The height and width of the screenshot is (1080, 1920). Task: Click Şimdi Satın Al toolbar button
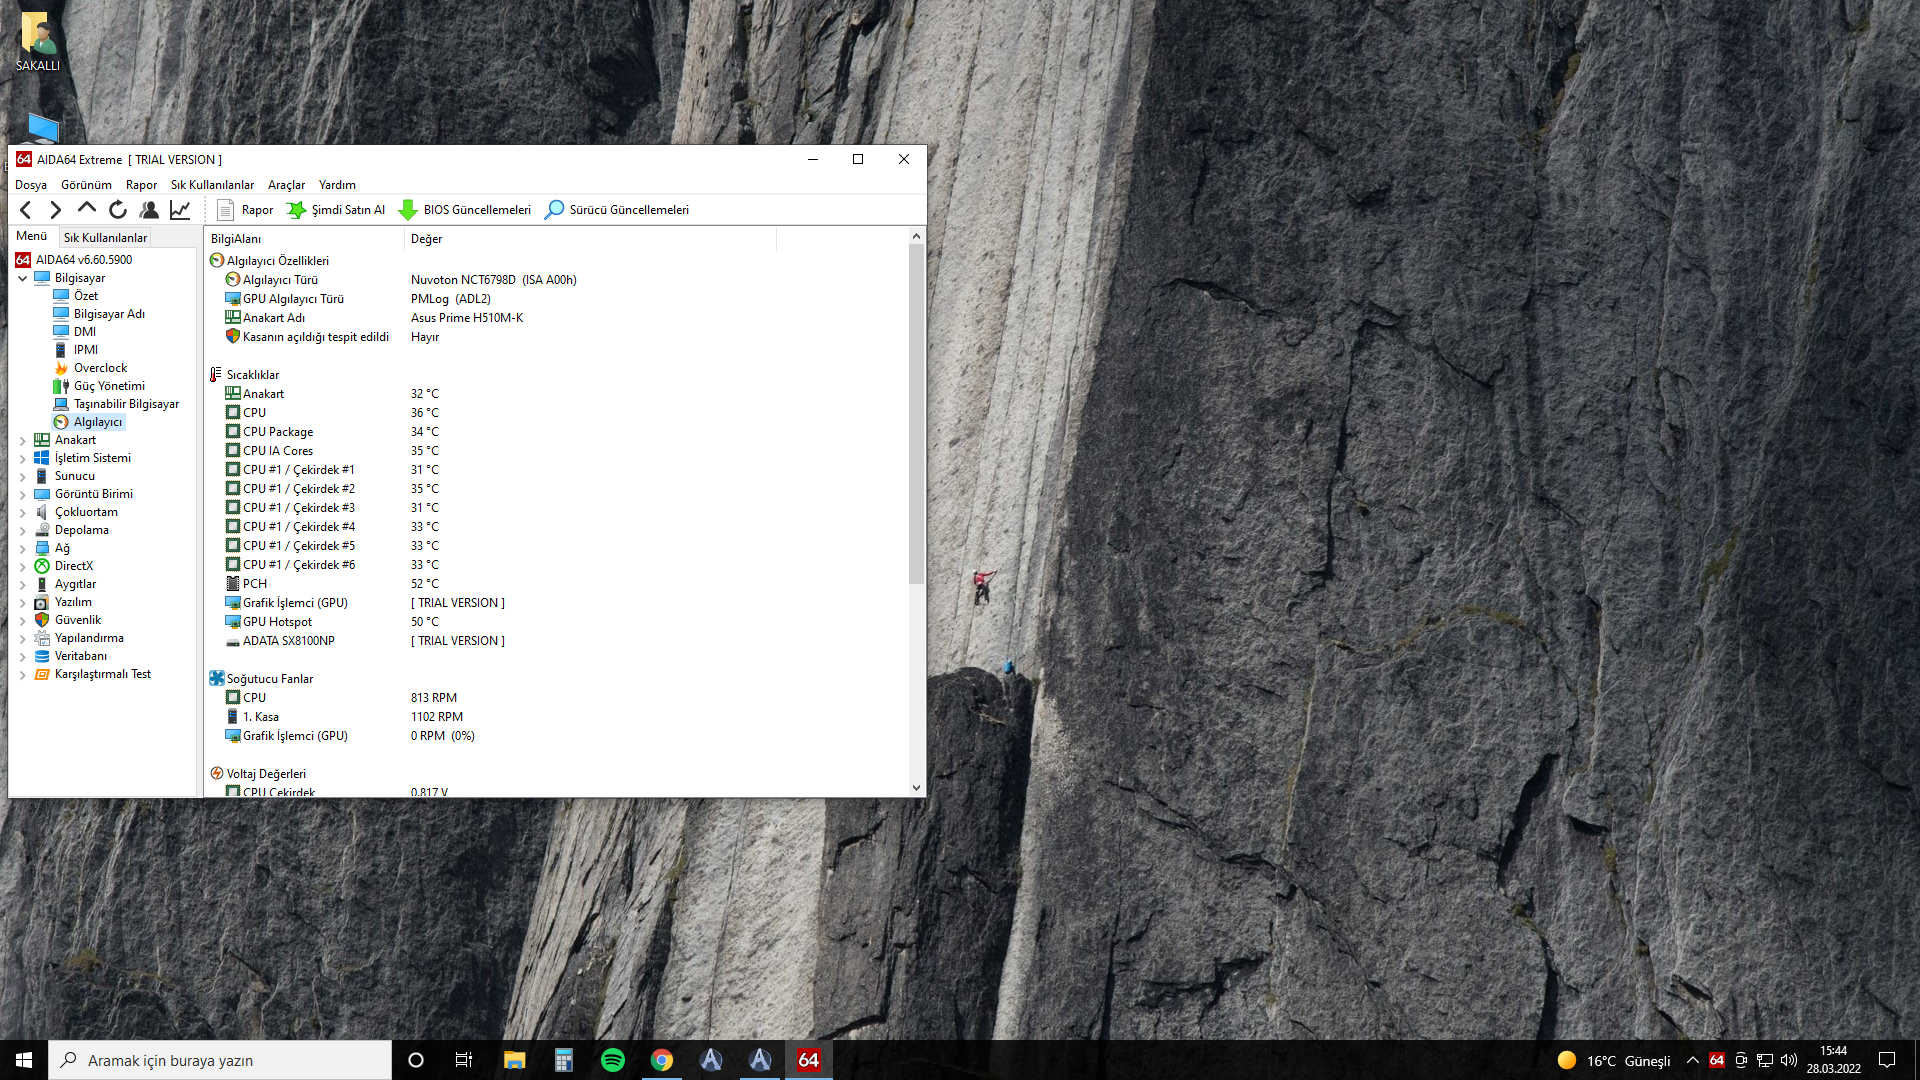[x=336, y=210]
